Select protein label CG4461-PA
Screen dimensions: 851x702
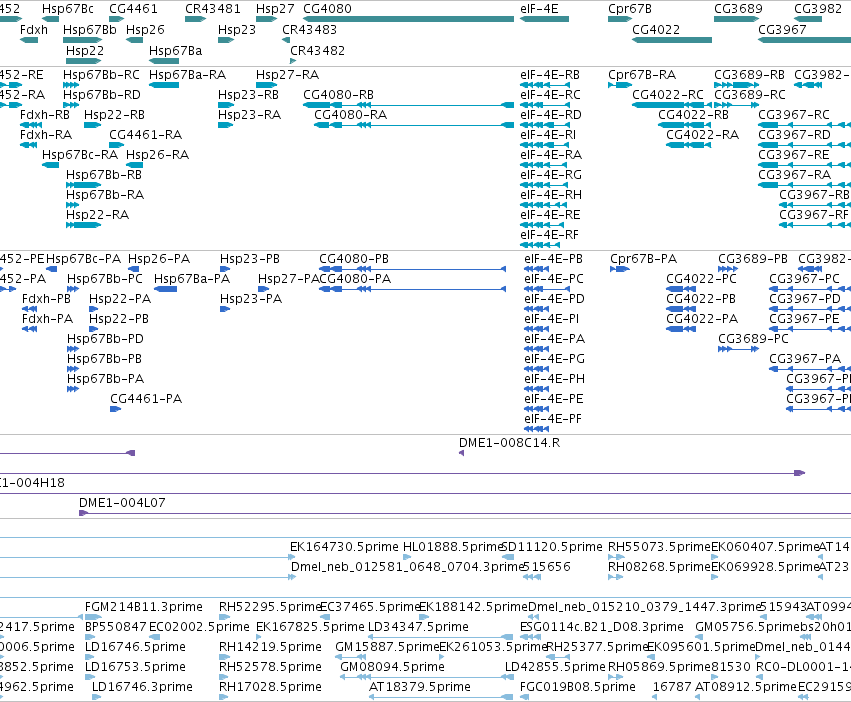146,399
